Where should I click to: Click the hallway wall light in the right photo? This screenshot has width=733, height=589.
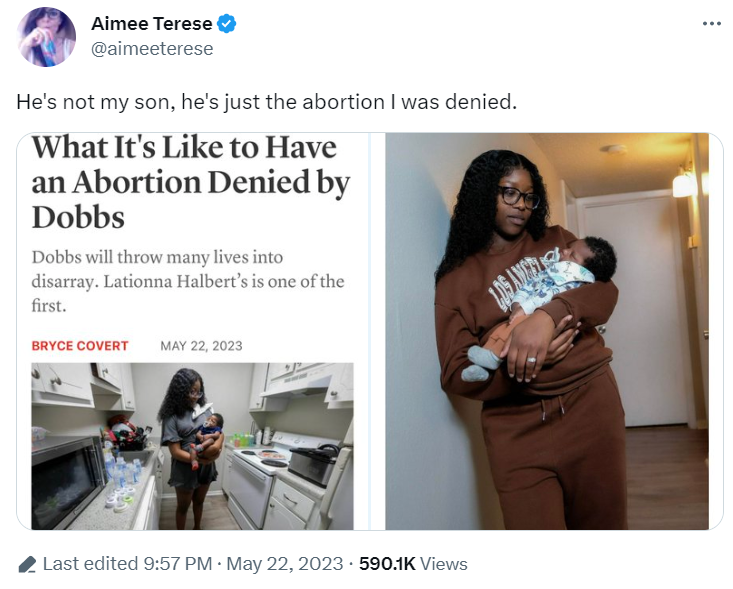[685, 182]
